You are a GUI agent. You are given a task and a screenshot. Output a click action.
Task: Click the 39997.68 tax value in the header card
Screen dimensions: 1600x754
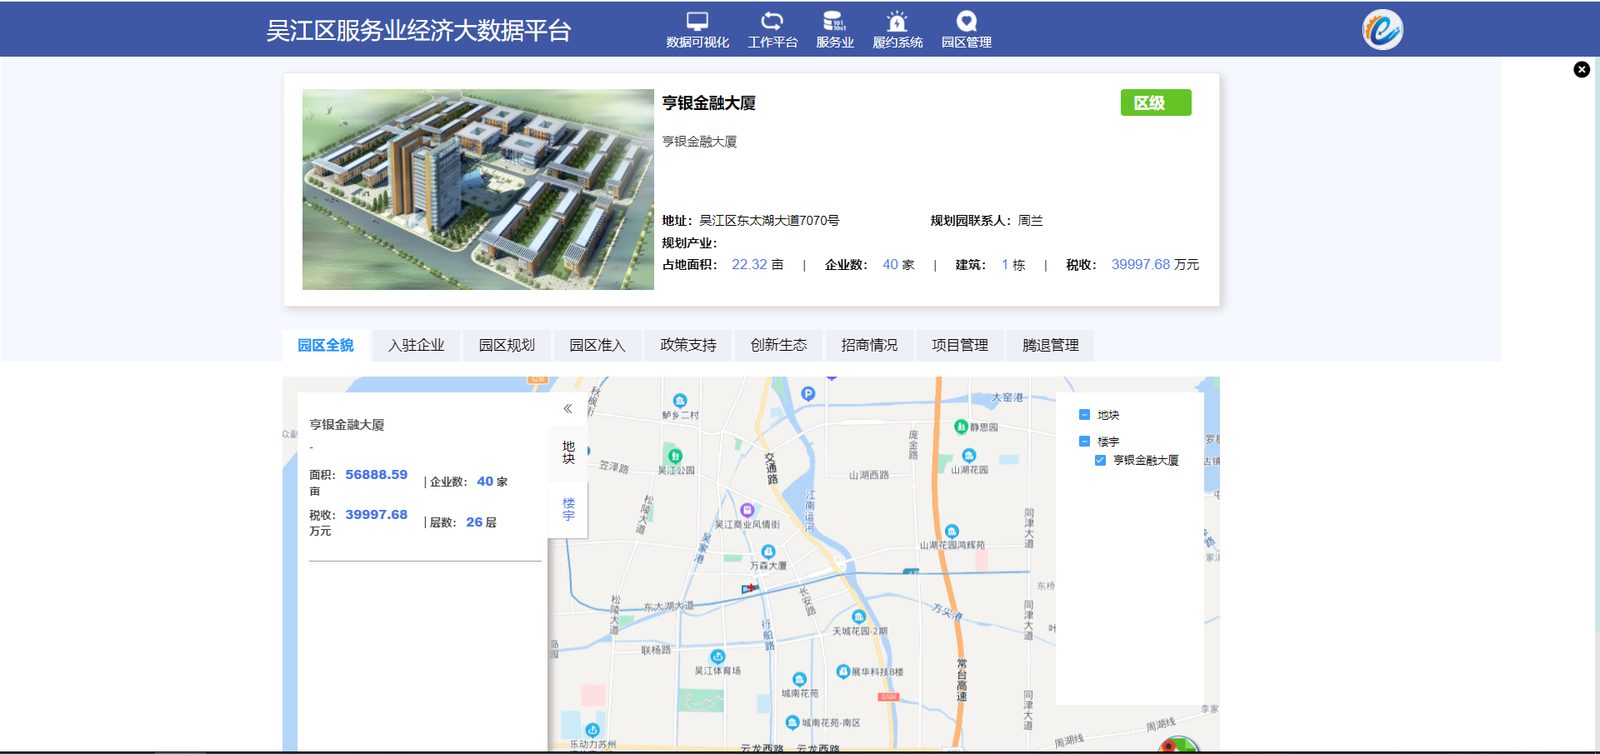[1140, 265]
